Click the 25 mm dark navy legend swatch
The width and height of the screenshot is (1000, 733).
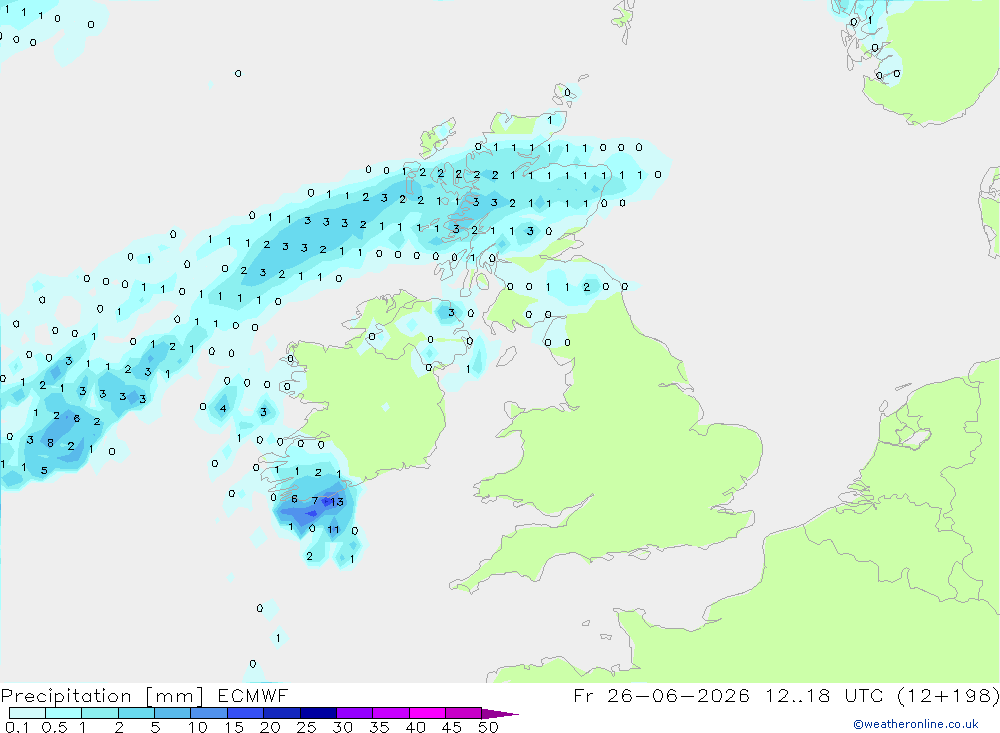tap(318, 713)
